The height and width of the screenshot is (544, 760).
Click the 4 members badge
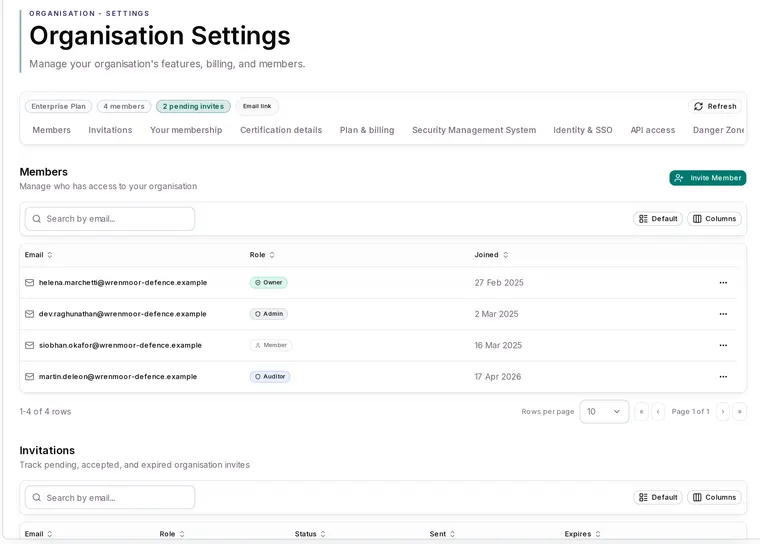tap(124, 106)
